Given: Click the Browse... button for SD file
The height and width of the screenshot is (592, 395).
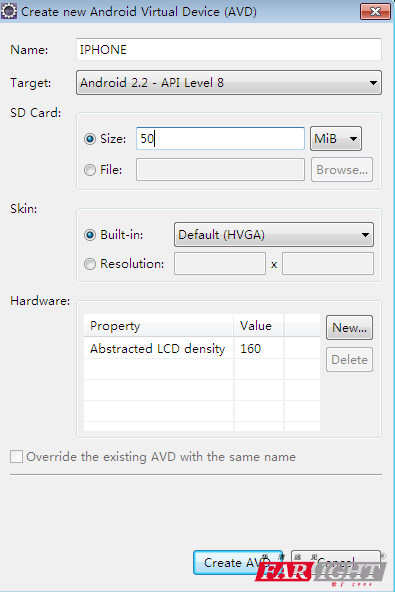Looking at the screenshot, I should pyautogui.click(x=342, y=170).
